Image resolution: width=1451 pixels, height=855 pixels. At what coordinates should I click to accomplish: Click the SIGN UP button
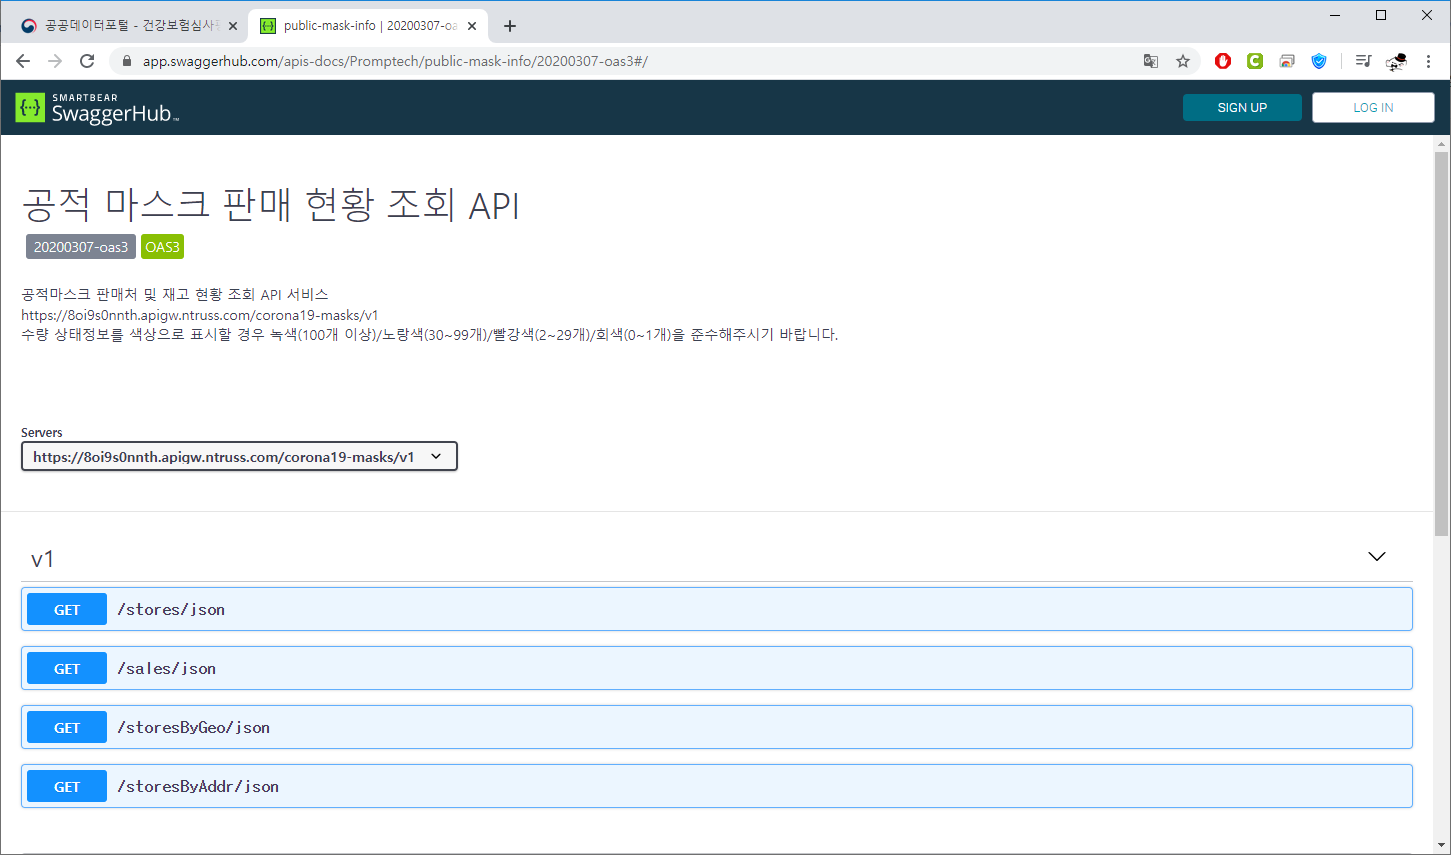pos(1242,107)
